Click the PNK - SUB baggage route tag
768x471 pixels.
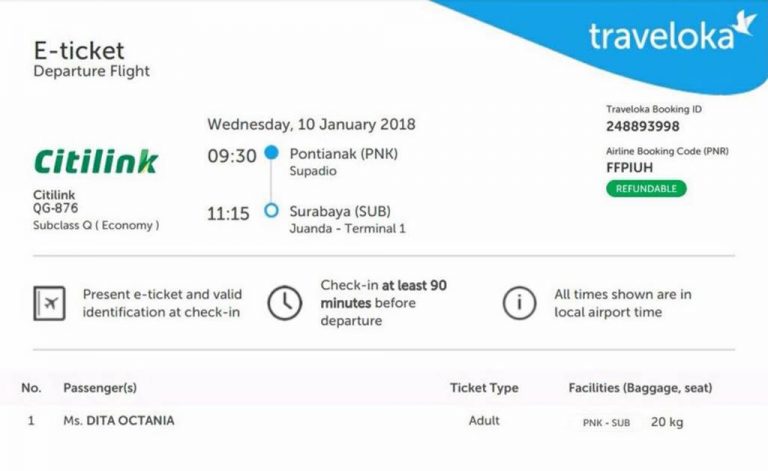coord(606,423)
